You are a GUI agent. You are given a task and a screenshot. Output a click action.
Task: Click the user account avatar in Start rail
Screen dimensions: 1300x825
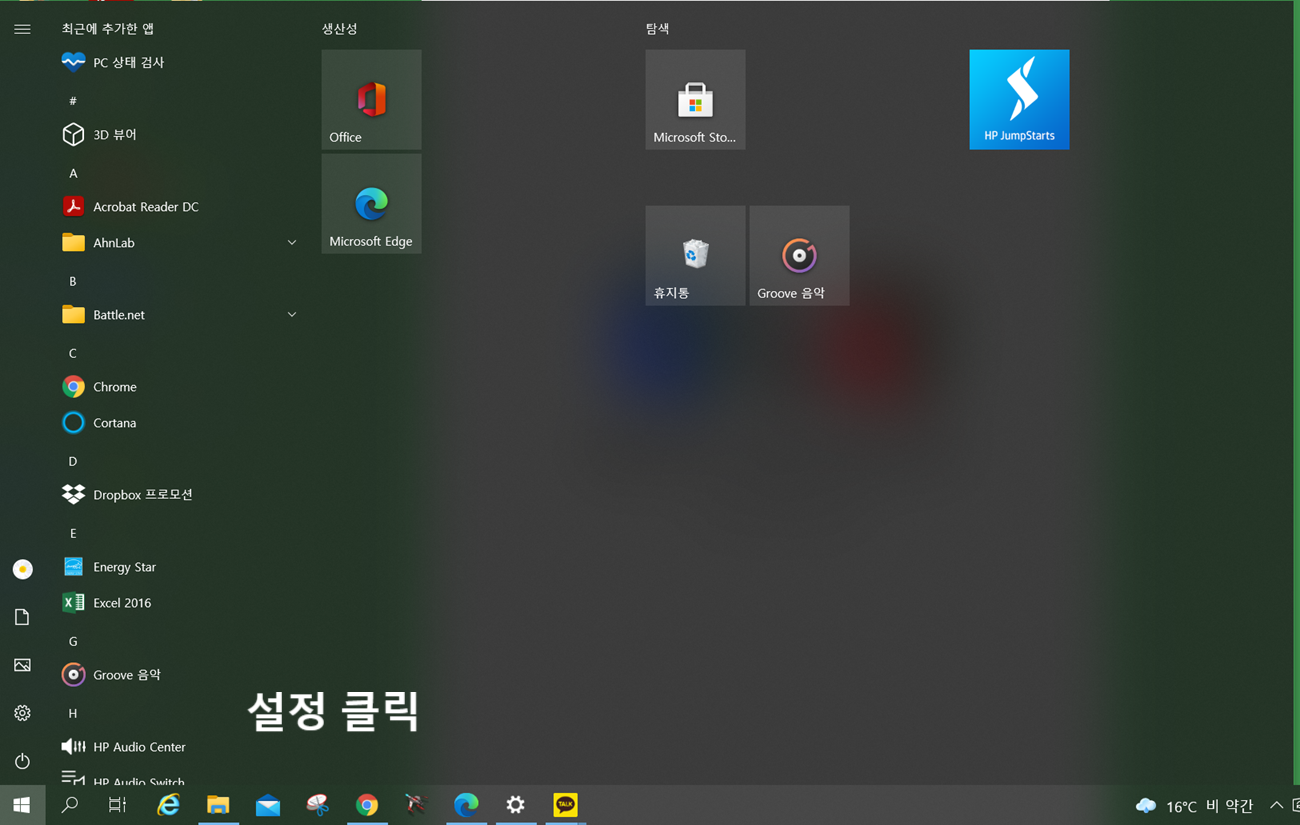tap(22, 569)
